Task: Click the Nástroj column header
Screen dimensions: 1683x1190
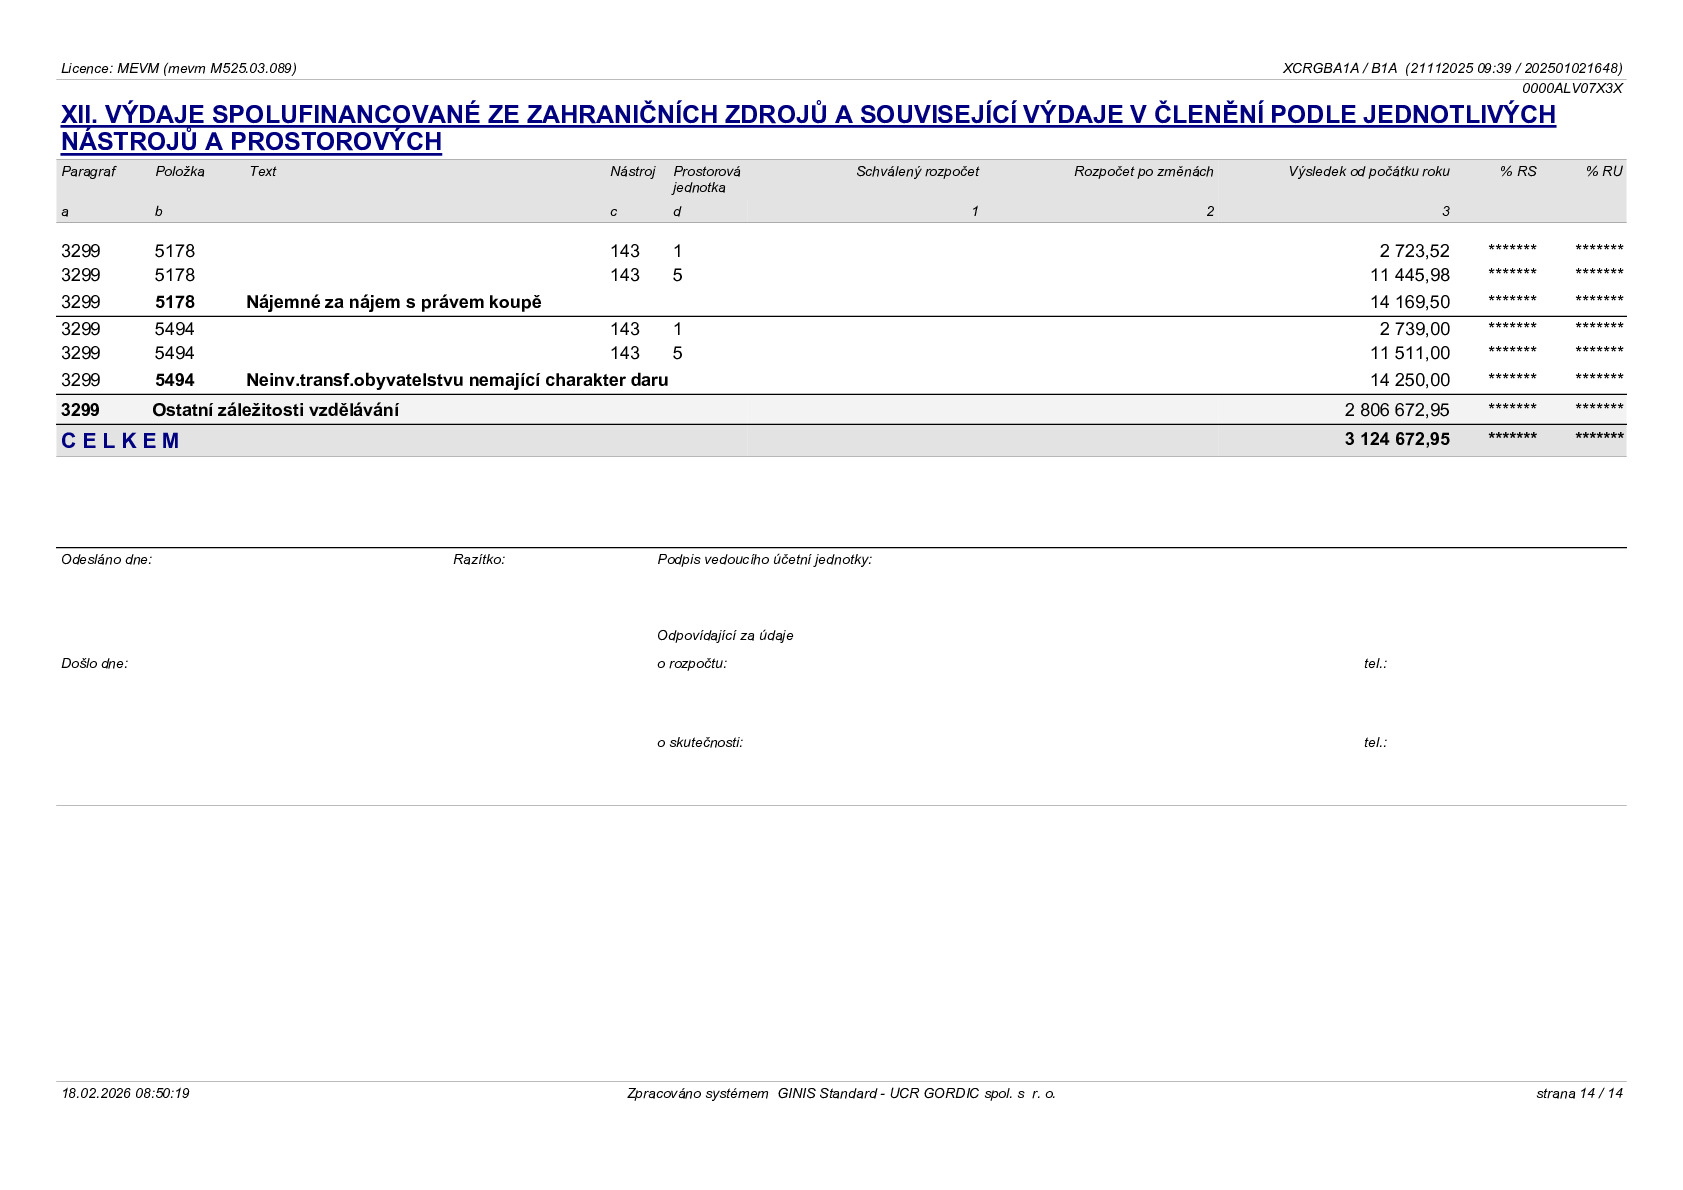Action: tap(632, 172)
